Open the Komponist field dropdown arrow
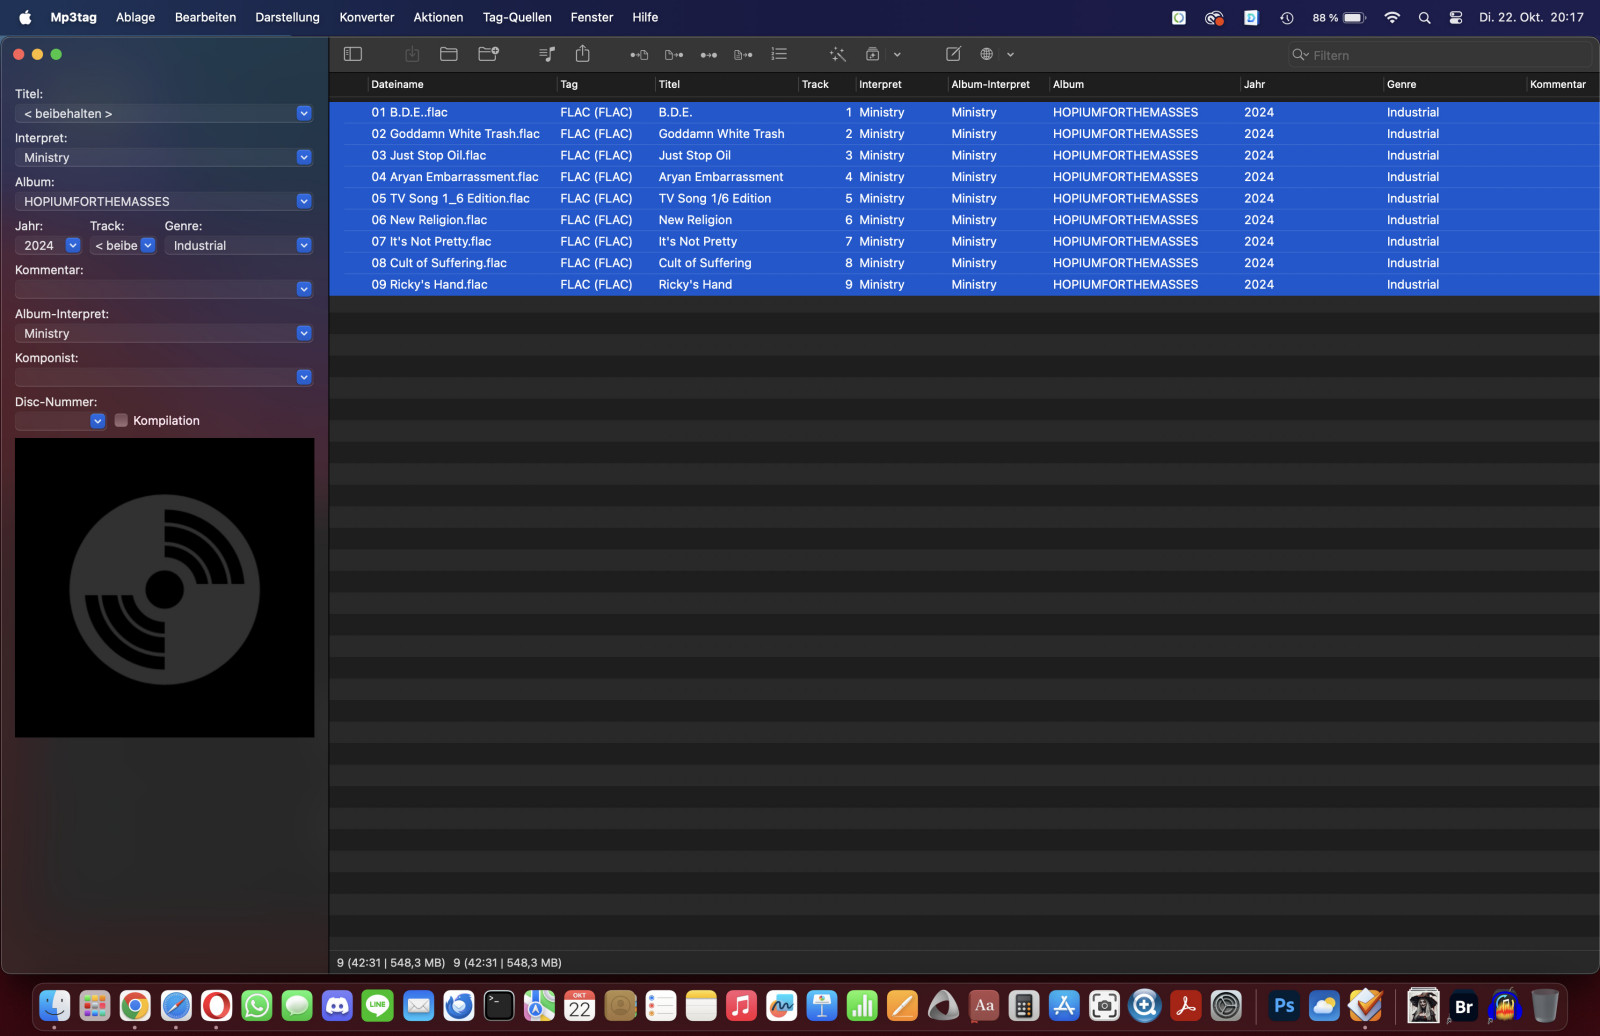Viewport: 1600px width, 1036px height. tap(304, 377)
